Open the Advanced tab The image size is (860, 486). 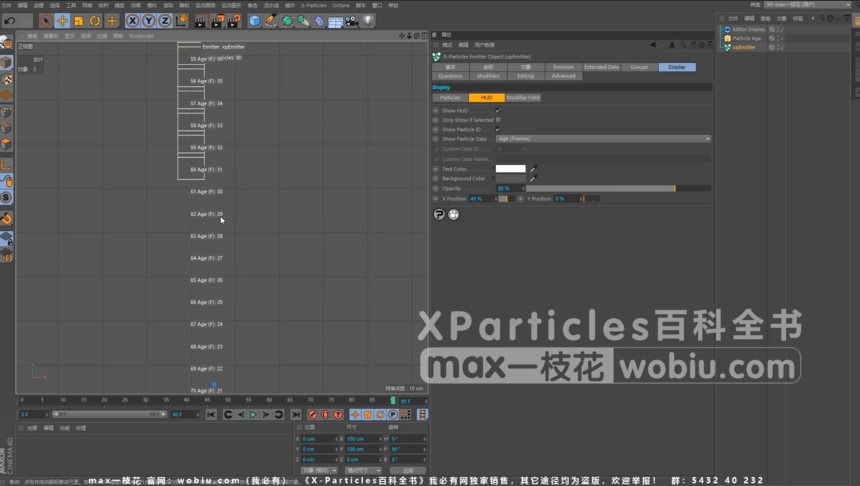pos(563,76)
